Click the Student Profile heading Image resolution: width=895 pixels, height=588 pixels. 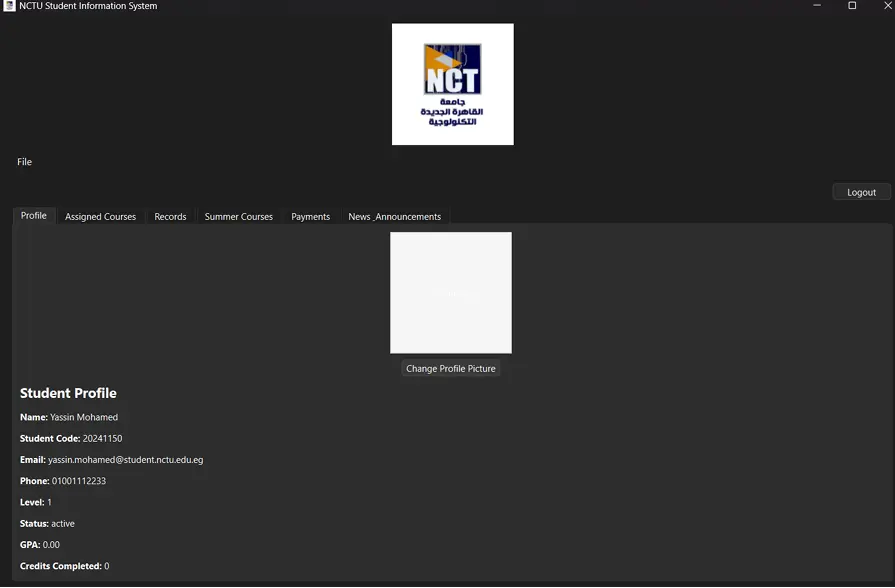pos(68,393)
